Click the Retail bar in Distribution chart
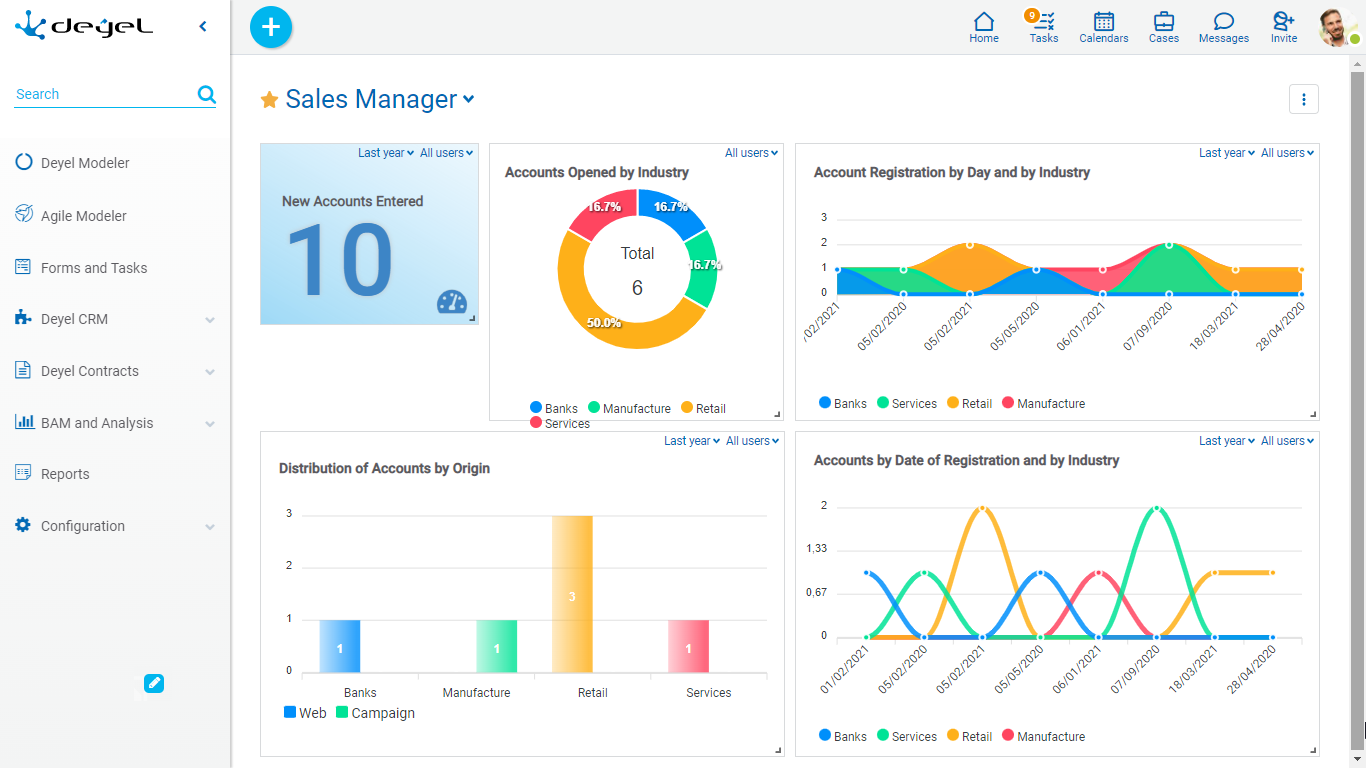 pos(572,594)
